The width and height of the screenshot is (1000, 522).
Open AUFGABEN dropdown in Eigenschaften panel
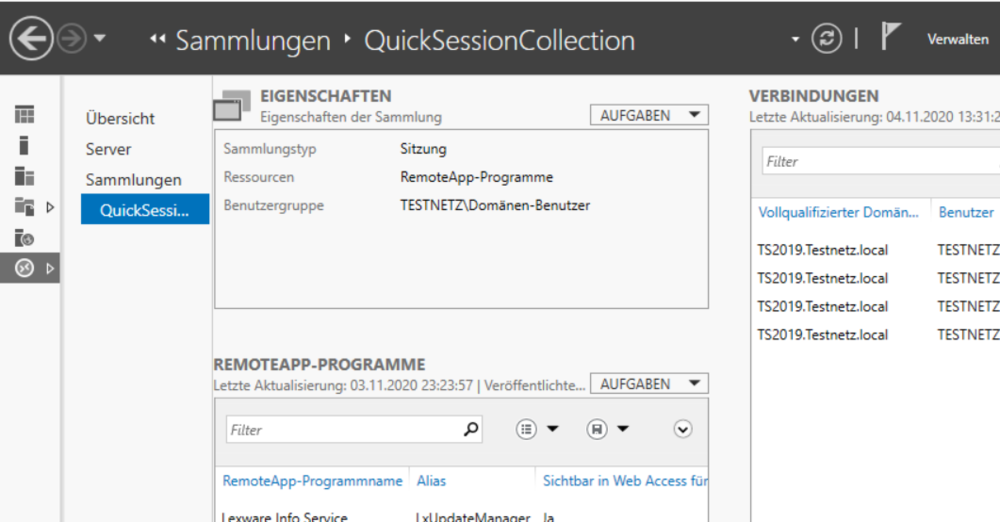click(648, 115)
